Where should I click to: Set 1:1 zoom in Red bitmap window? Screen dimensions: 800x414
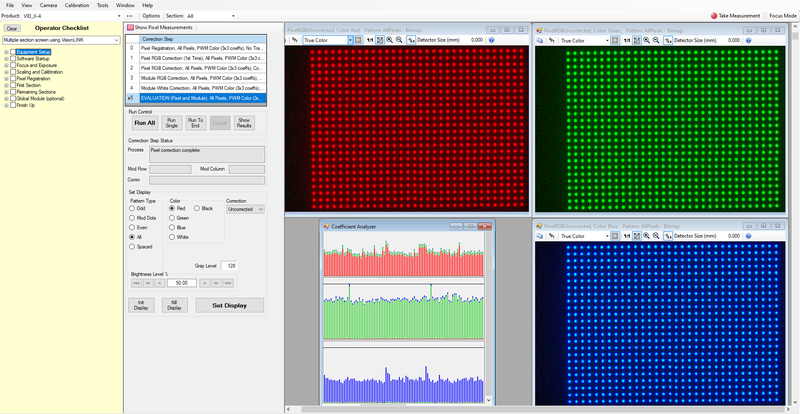click(x=369, y=40)
